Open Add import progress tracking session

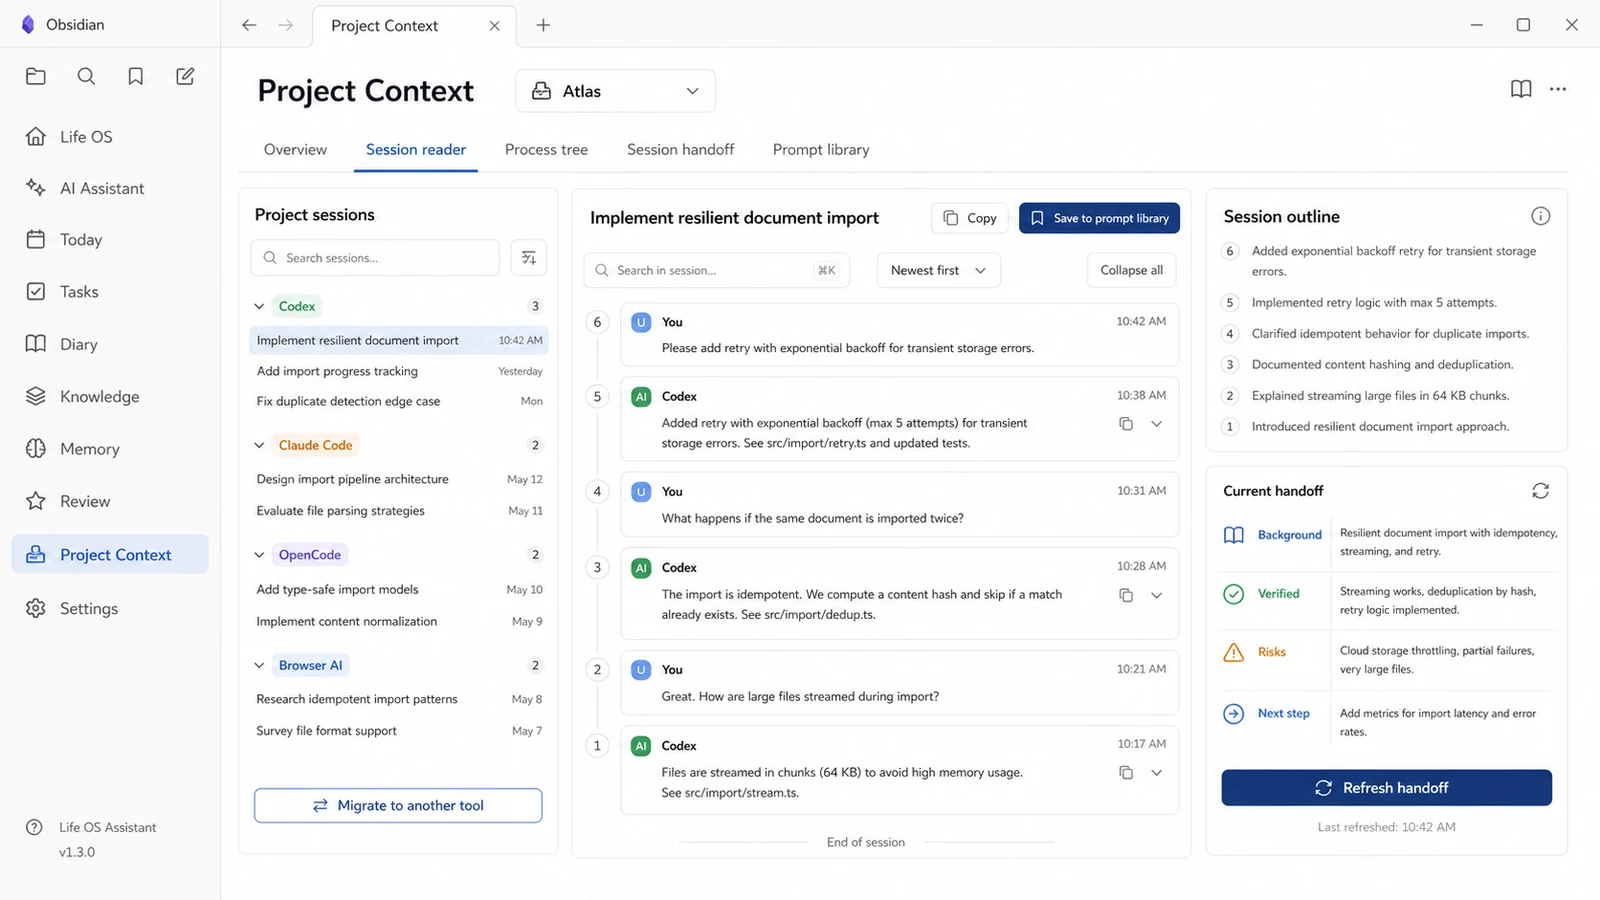(399, 371)
